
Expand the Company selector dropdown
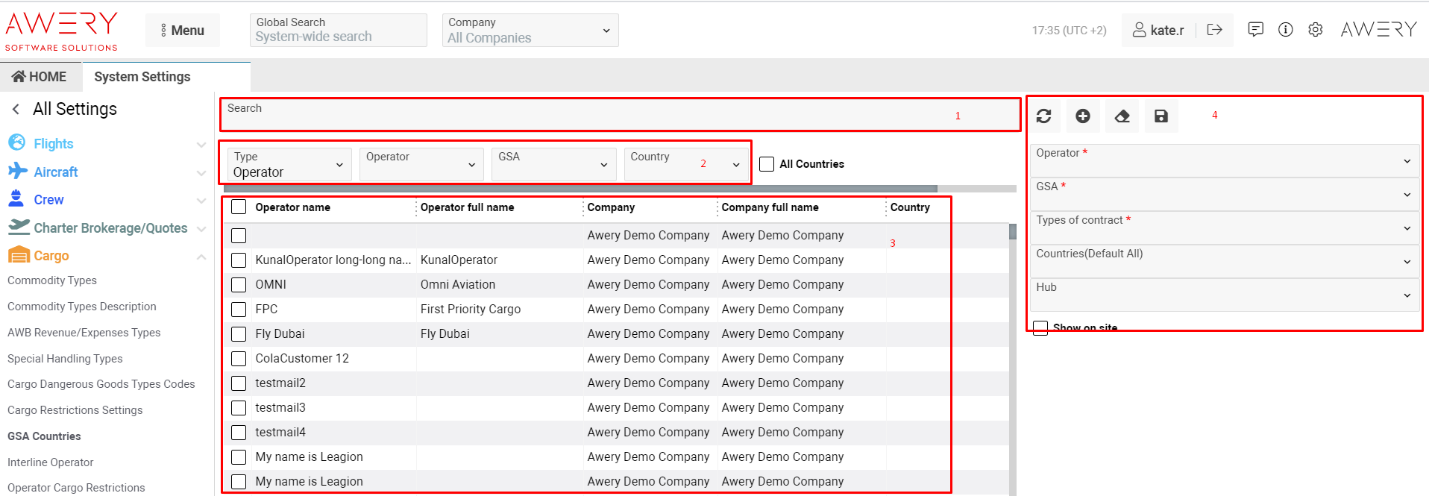pyautogui.click(x=530, y=30)
